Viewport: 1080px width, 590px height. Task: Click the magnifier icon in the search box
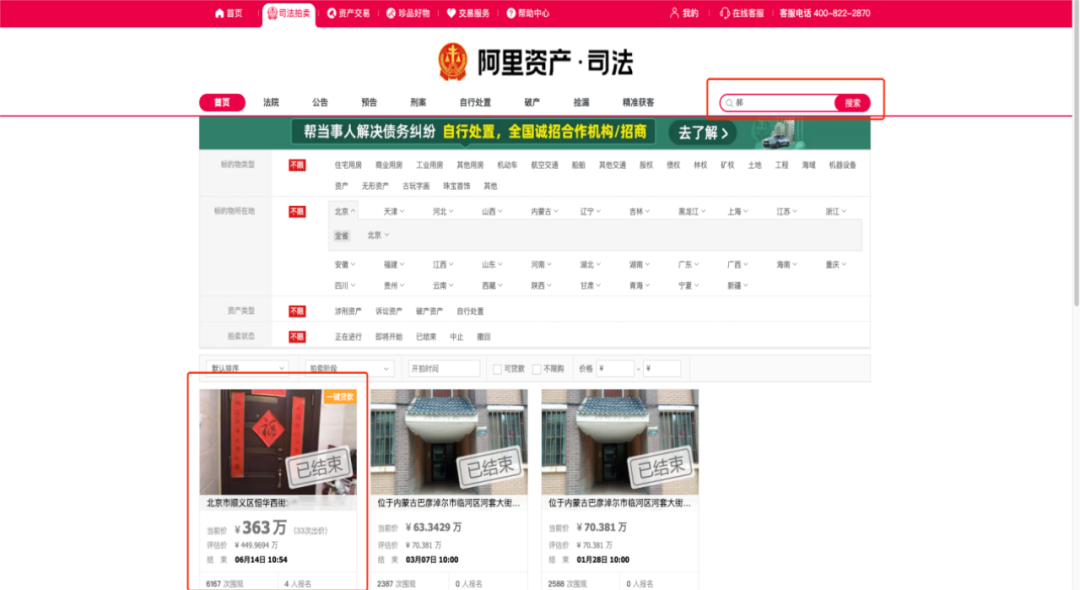[729, 103]
